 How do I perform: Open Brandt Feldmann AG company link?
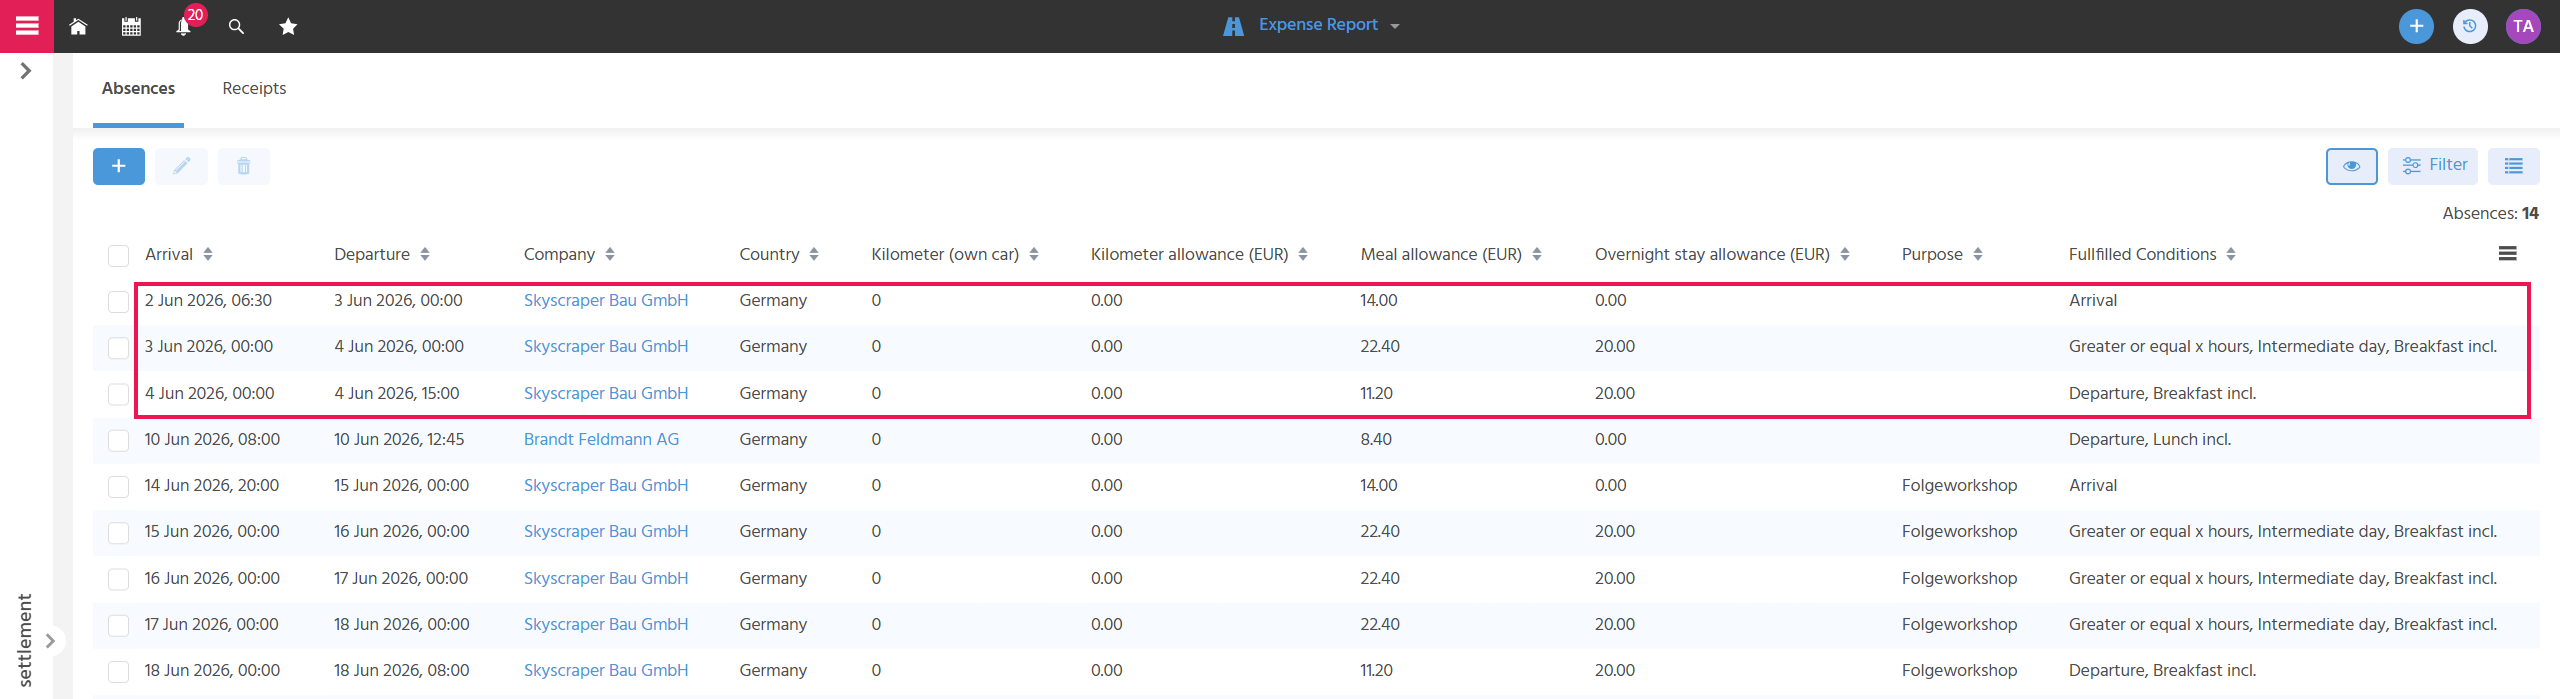click(x=601, y=439)
